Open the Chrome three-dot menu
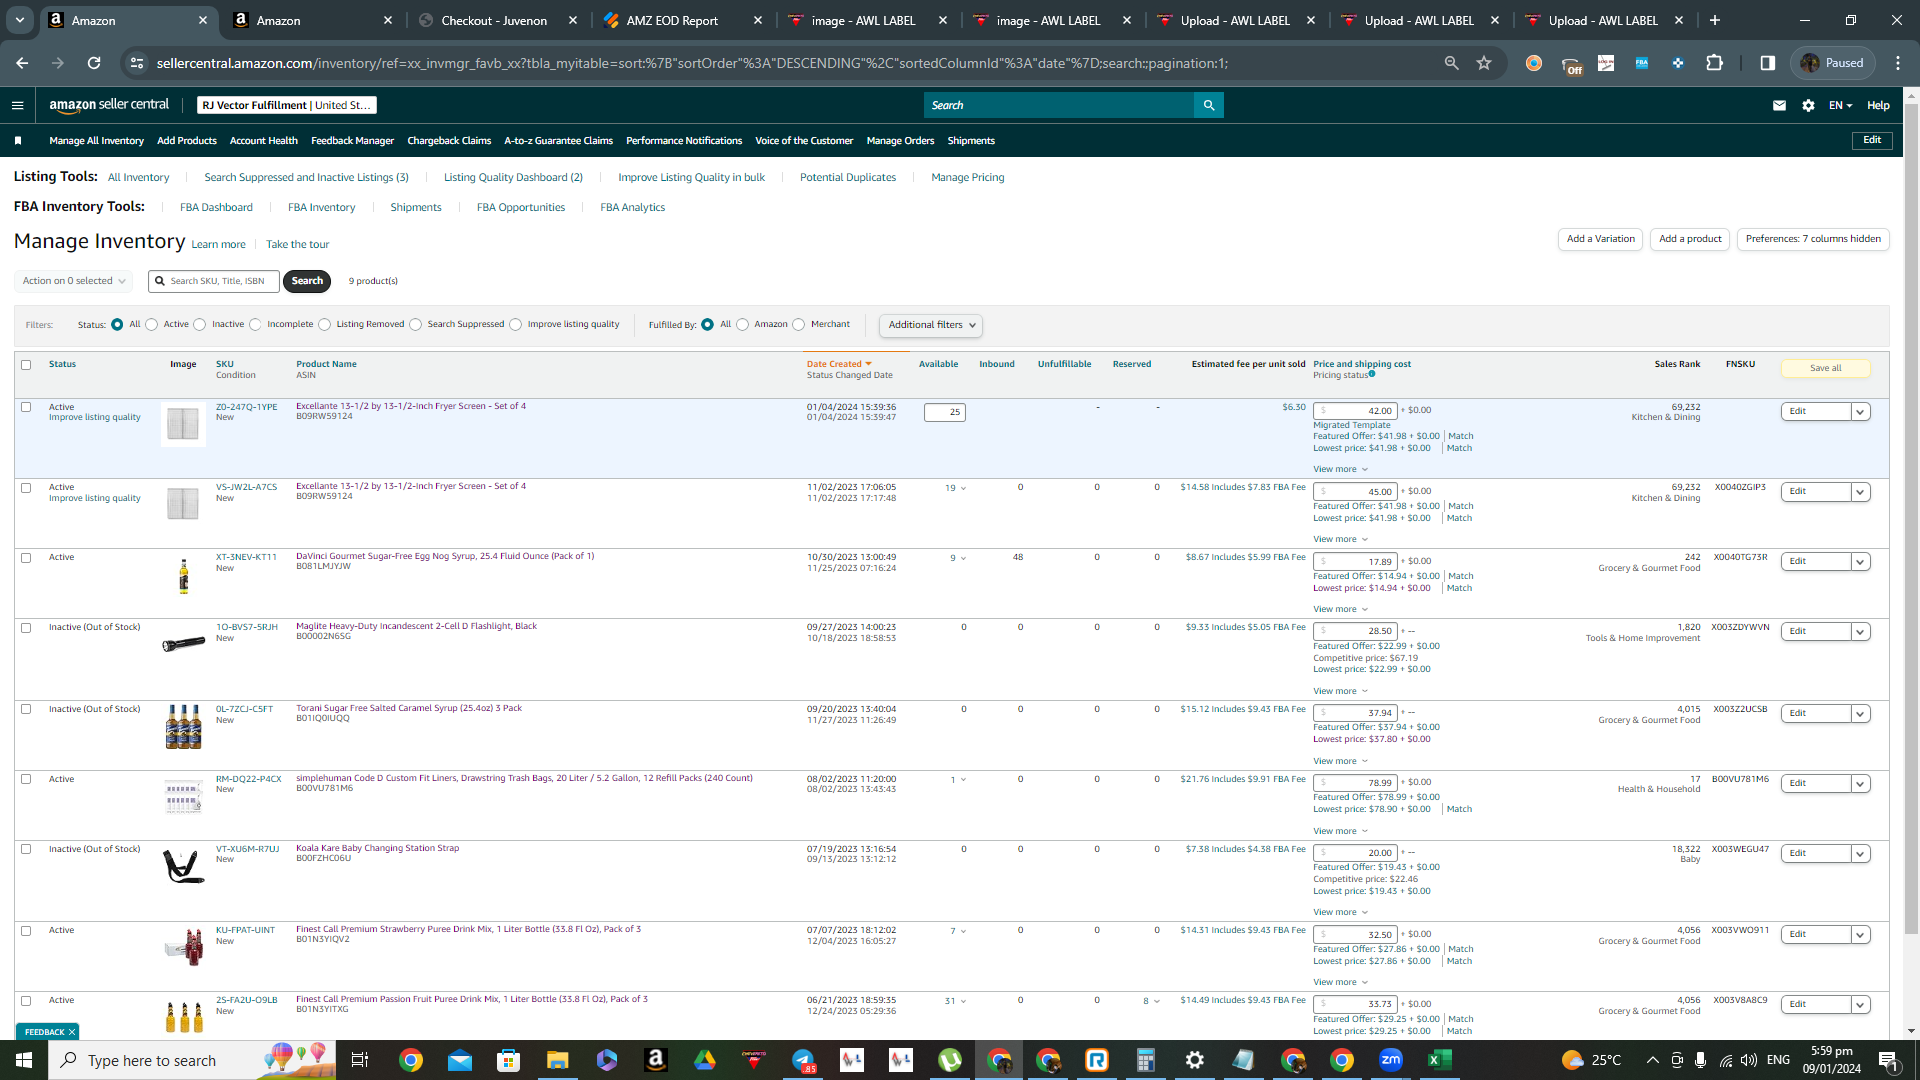1920x1080 pixels. point(1898,63)
